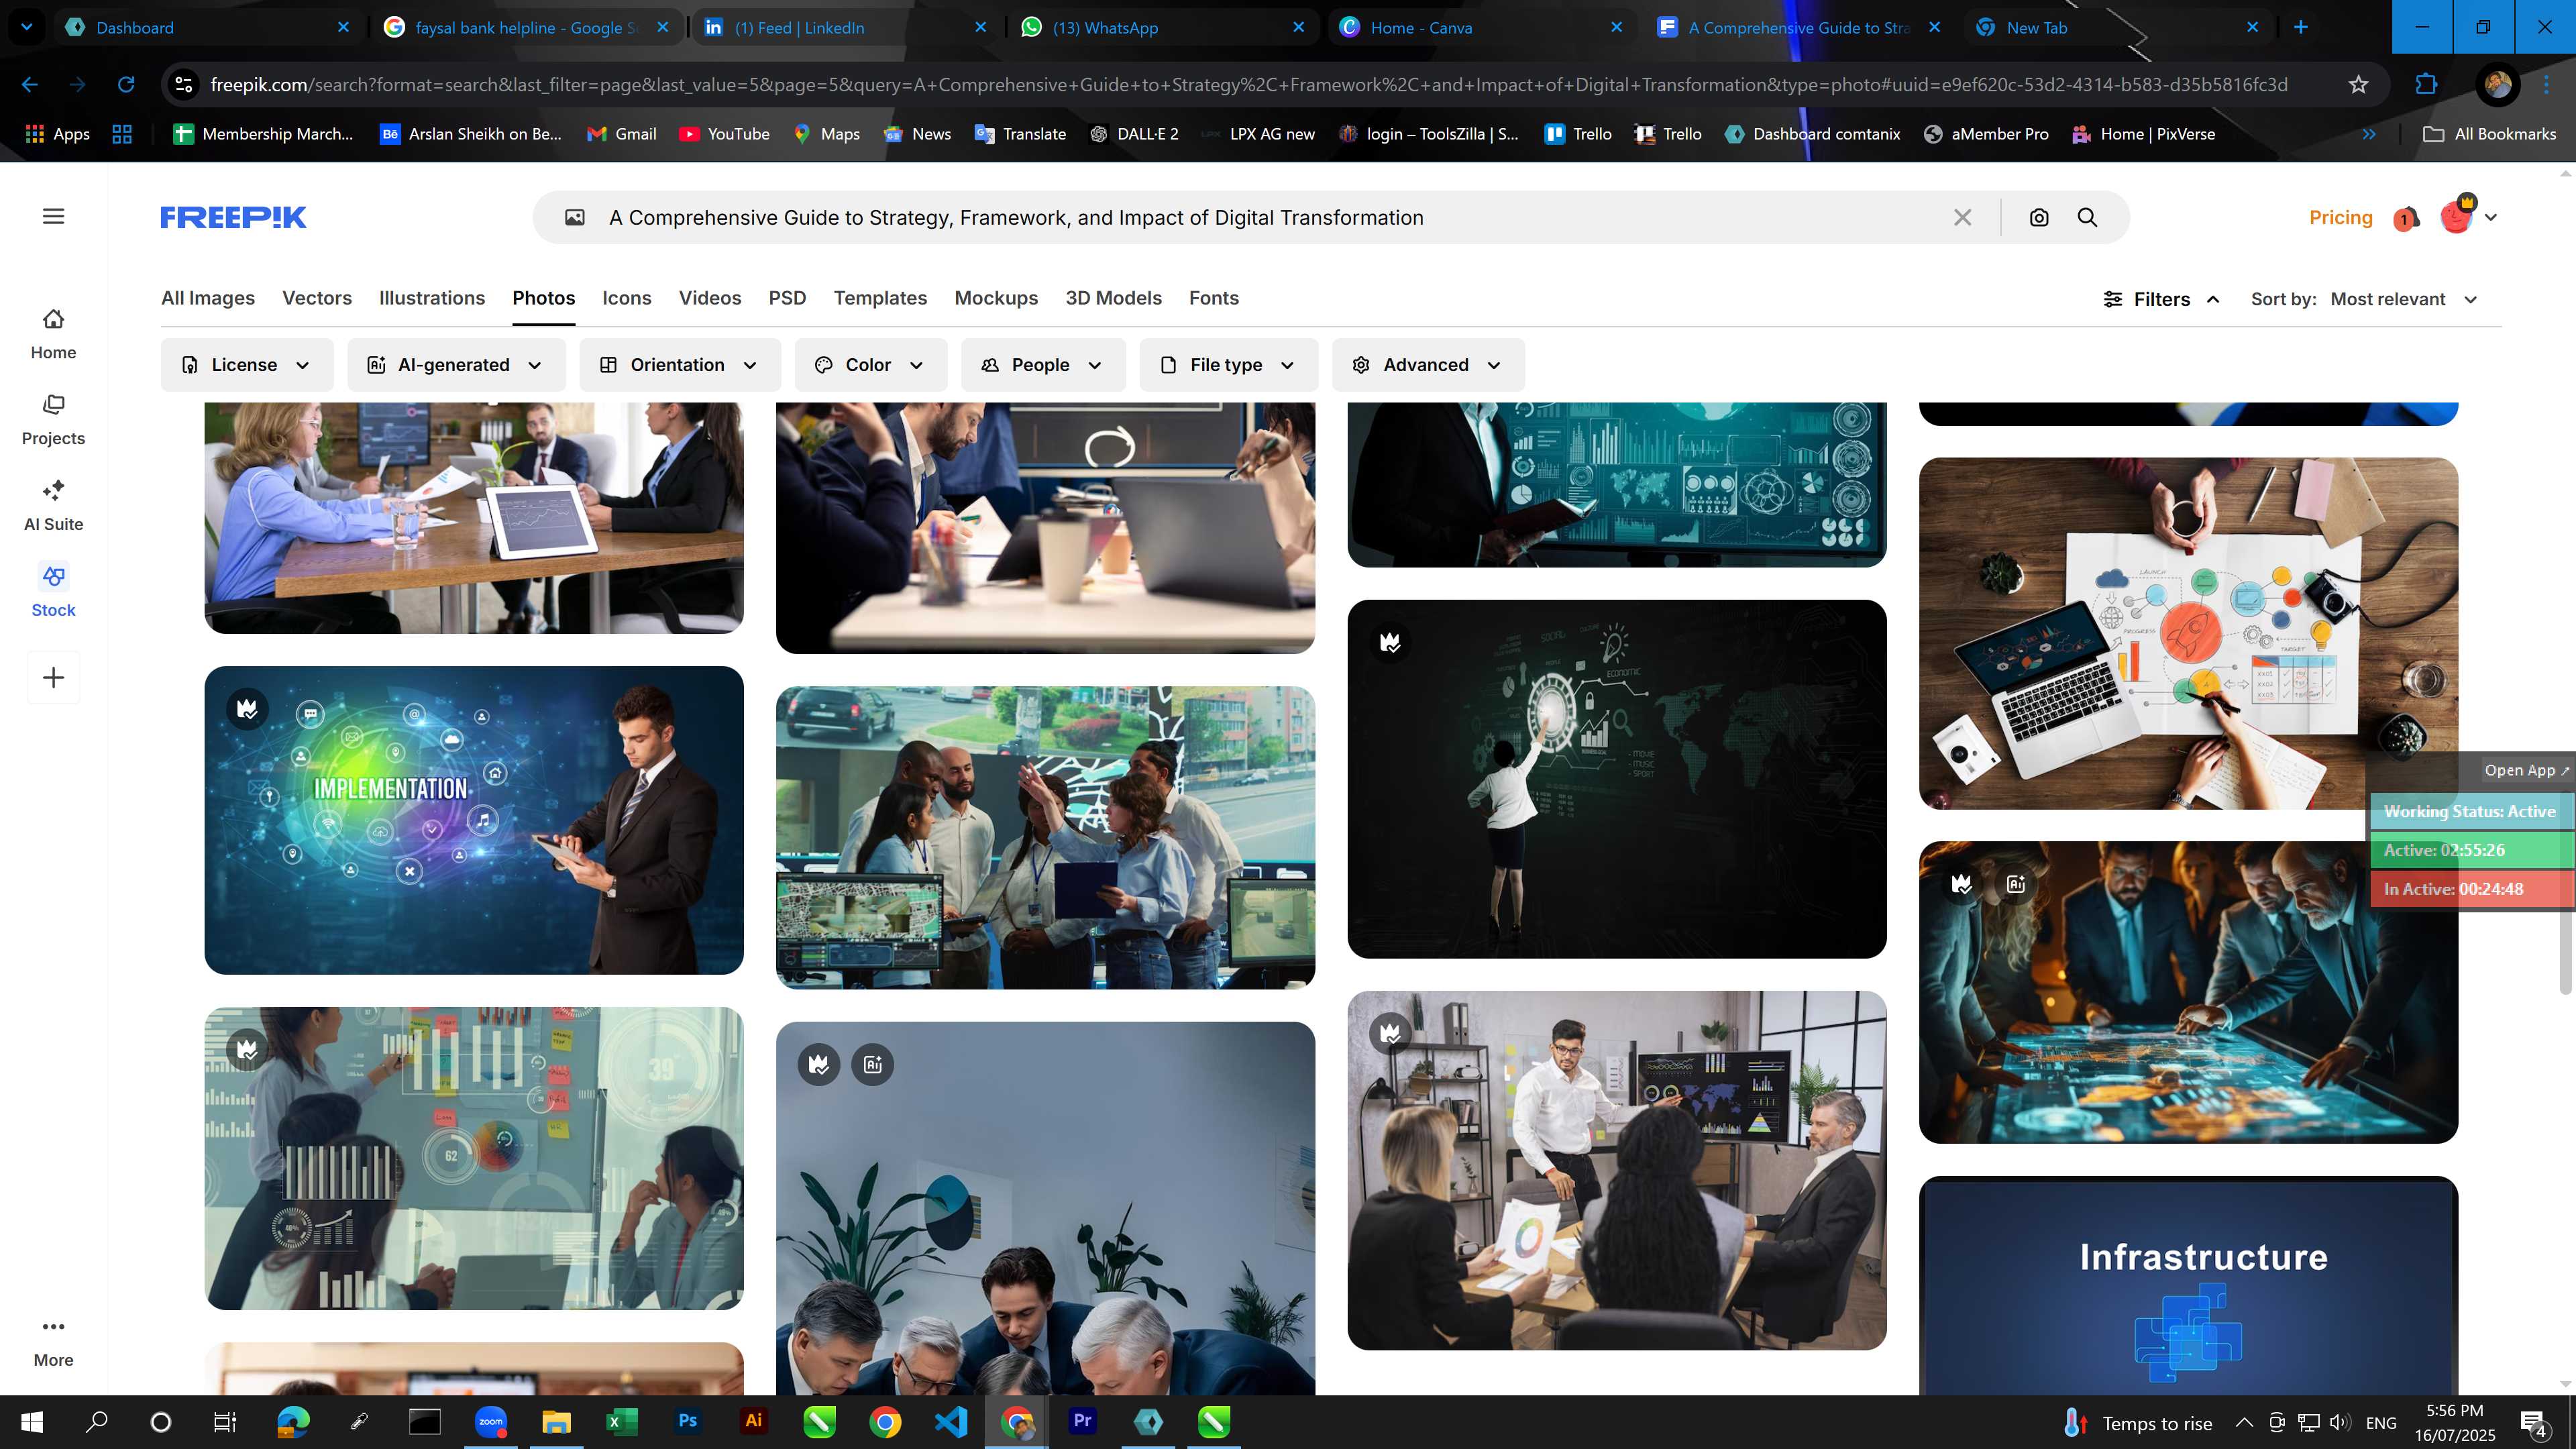Switch to the Vectors tab
This screenshot has width=2576, height=1449.
click(317, 298)
